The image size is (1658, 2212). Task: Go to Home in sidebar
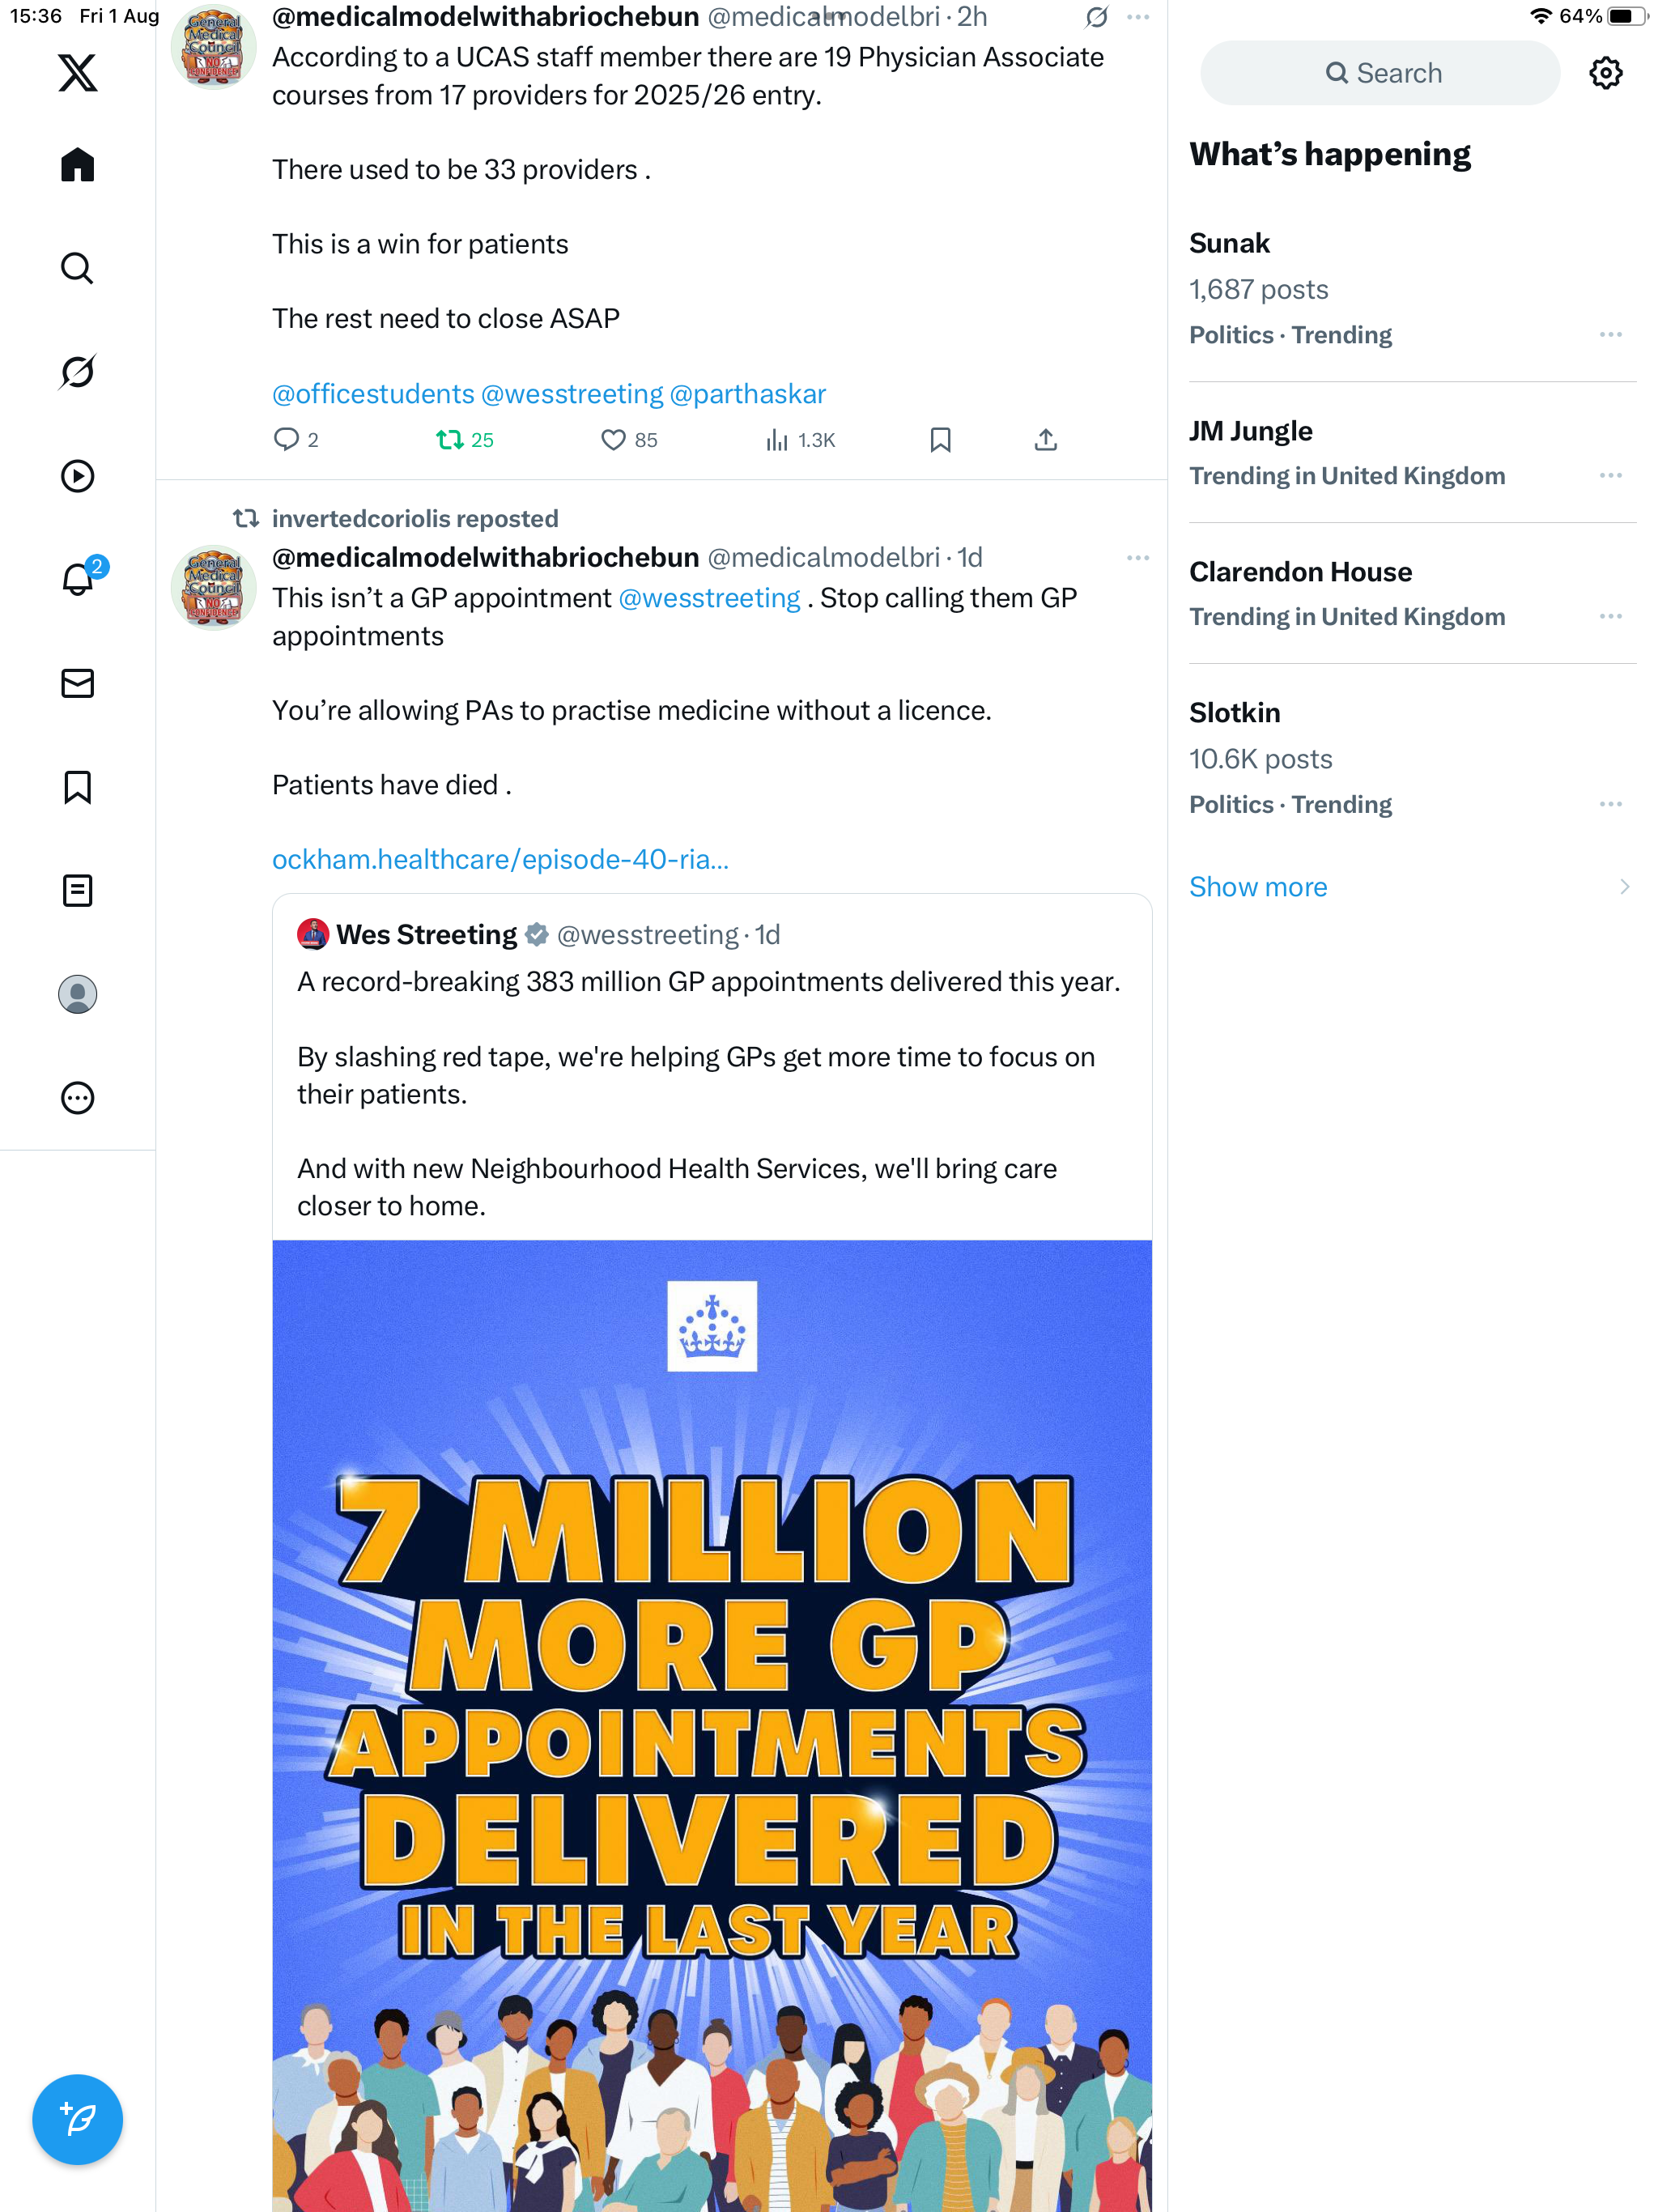click(x=77, y=165)
